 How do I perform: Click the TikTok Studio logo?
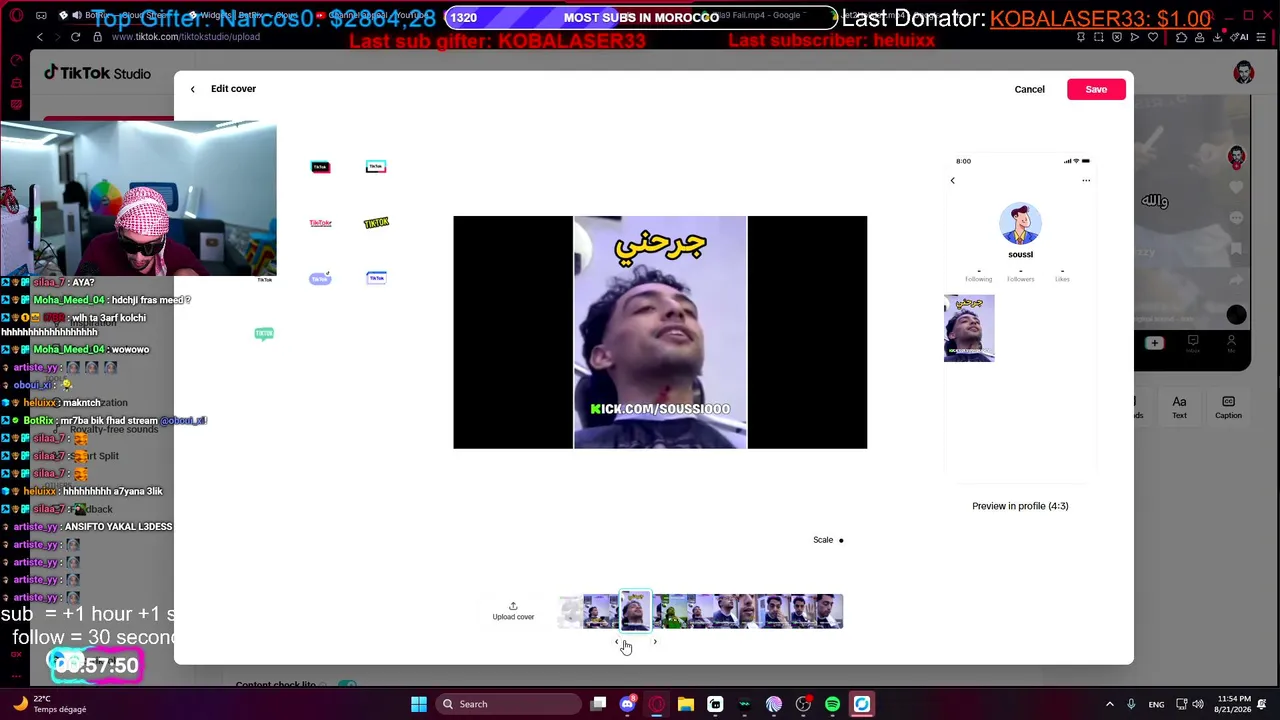[97, 73]
